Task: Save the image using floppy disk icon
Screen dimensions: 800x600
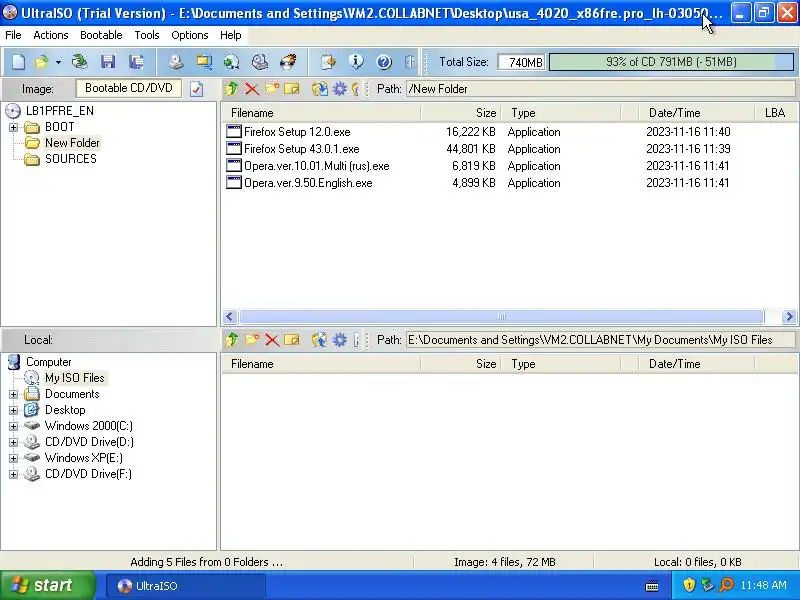Action: point(108,62)
